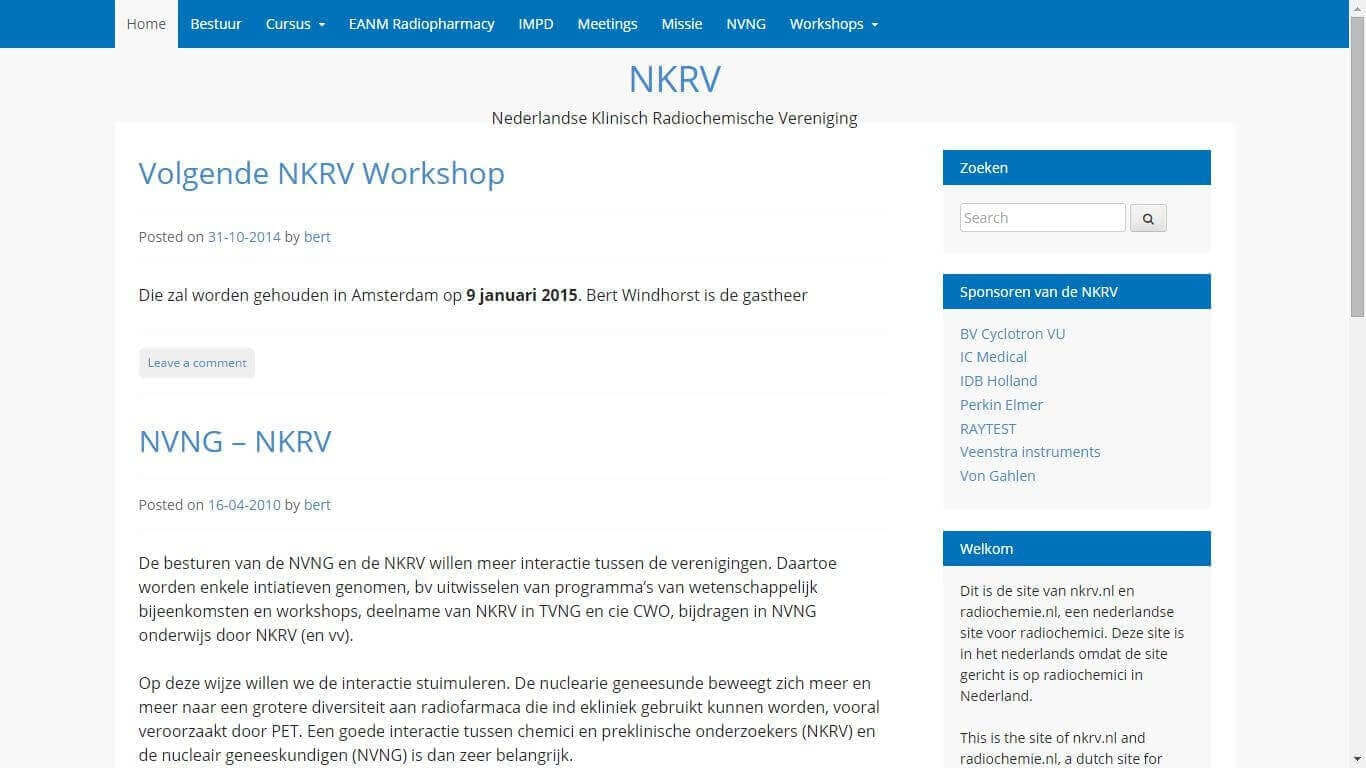1366x768 pixels.
Task: Open the Perkin Elmer sponsor page
Action: tap(1001, 404)
